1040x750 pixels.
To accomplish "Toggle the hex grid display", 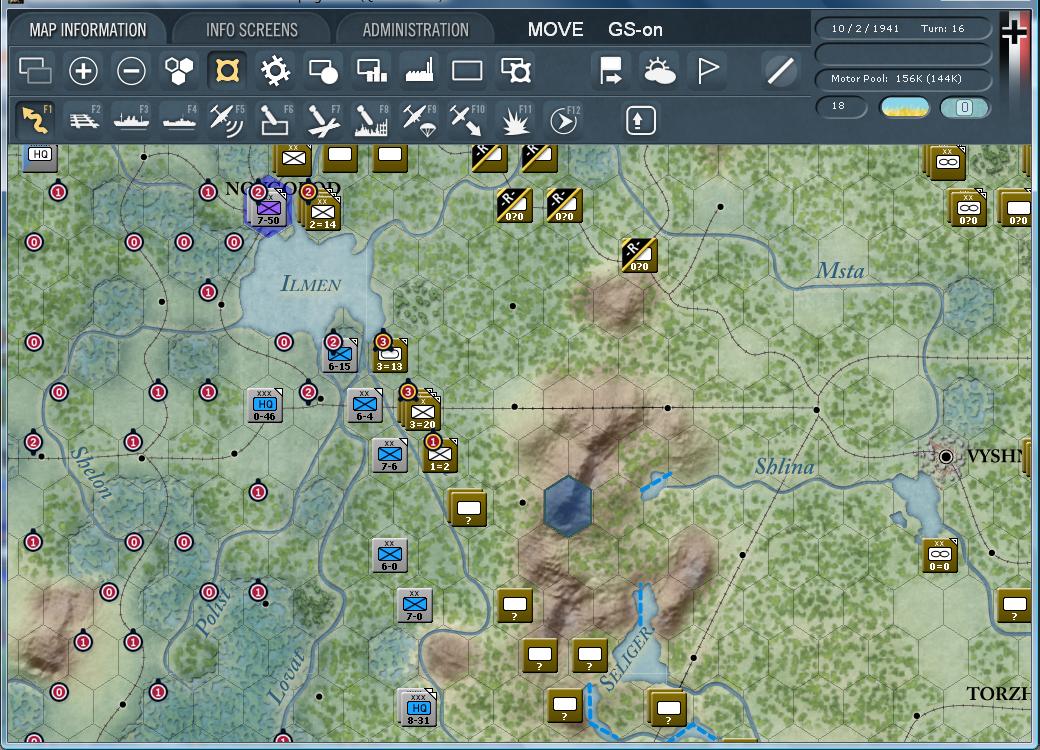I will point(181,70).
